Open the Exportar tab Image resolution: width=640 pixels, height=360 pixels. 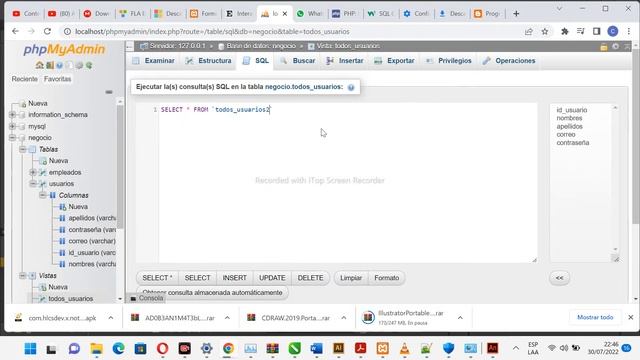394,61
